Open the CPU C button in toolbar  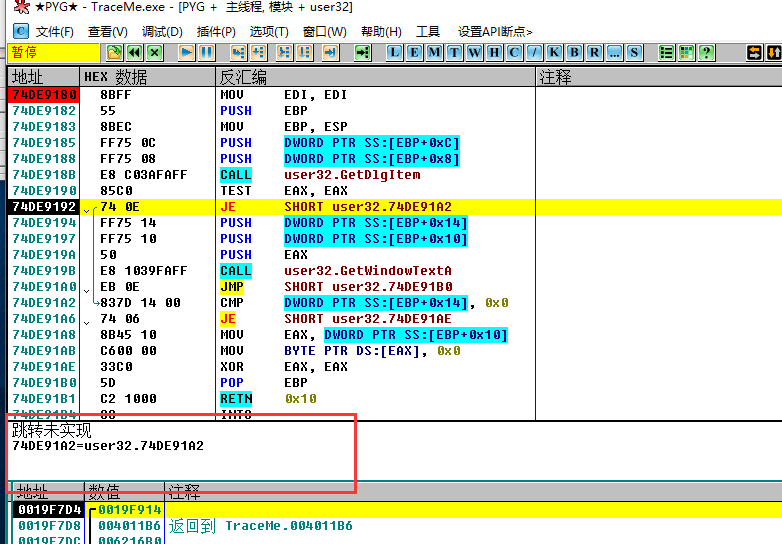tap(514, 52)
